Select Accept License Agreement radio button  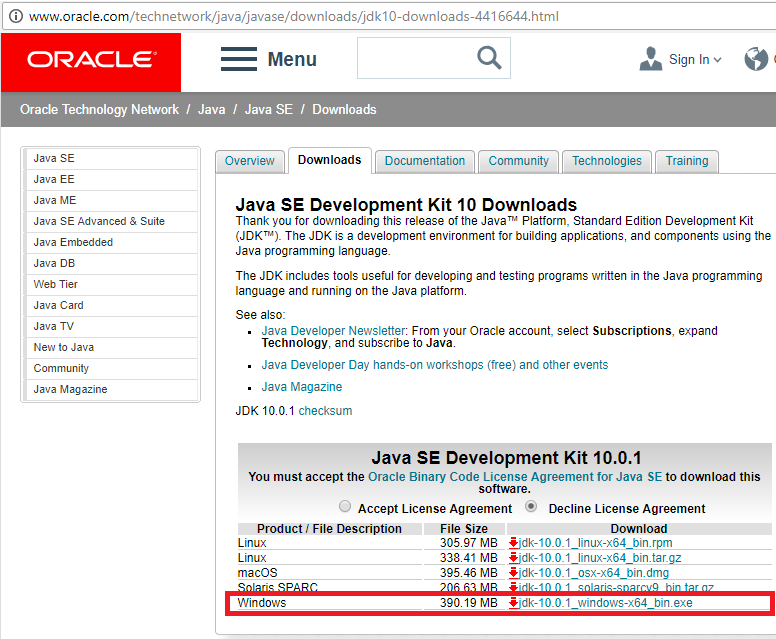coord(346,507)
